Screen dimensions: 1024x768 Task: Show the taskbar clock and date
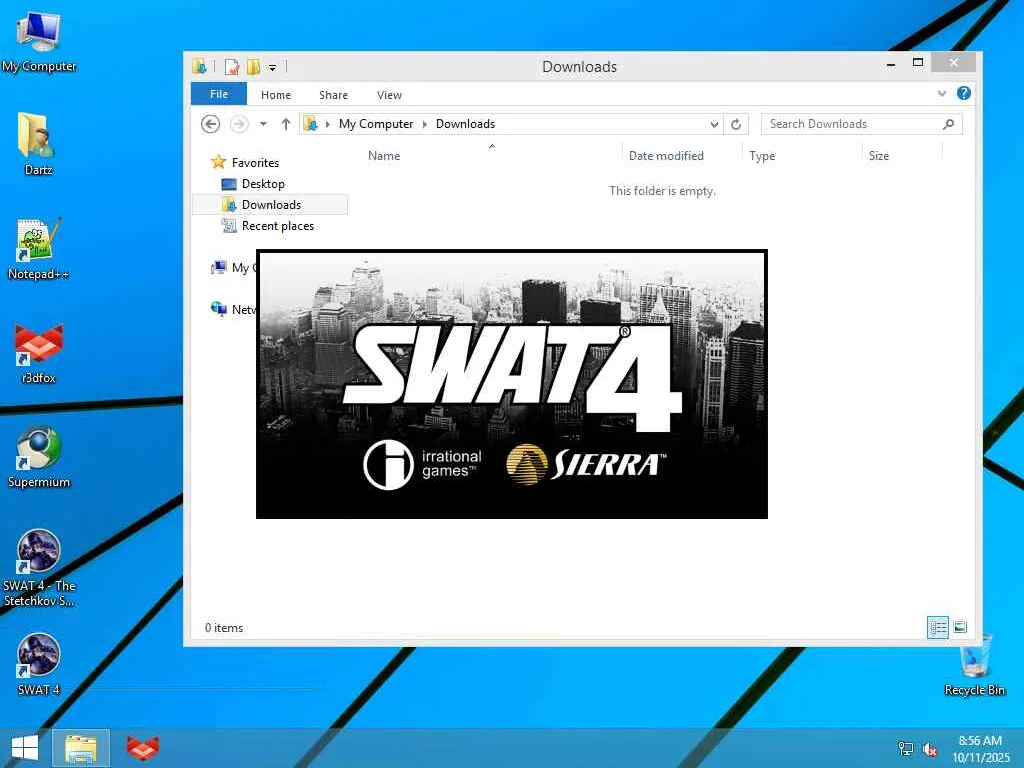tap(980, 749)
